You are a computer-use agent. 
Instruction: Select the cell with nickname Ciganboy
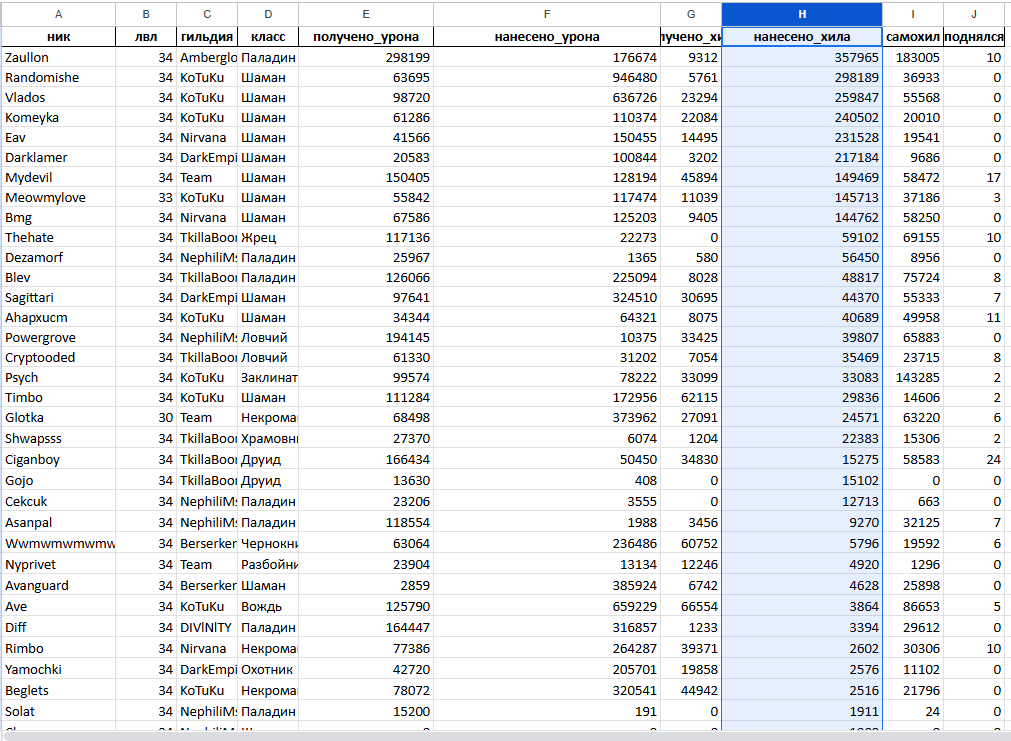58,460
